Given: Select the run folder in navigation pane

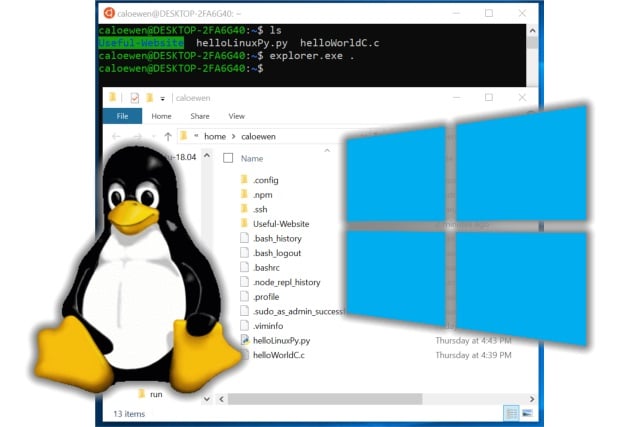Looking at the screenshot, I should tap(156, 394).
